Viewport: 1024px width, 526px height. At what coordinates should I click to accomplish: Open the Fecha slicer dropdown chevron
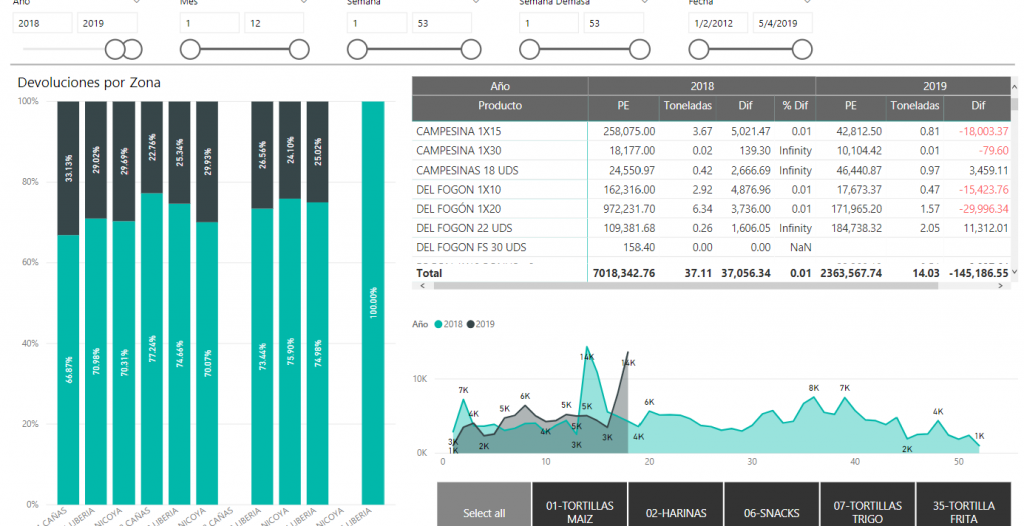(x=806, y=3)
